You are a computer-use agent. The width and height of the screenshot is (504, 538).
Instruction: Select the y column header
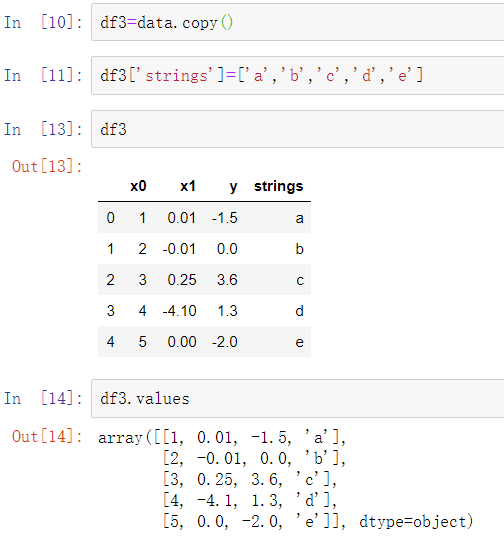pos(233,187)
